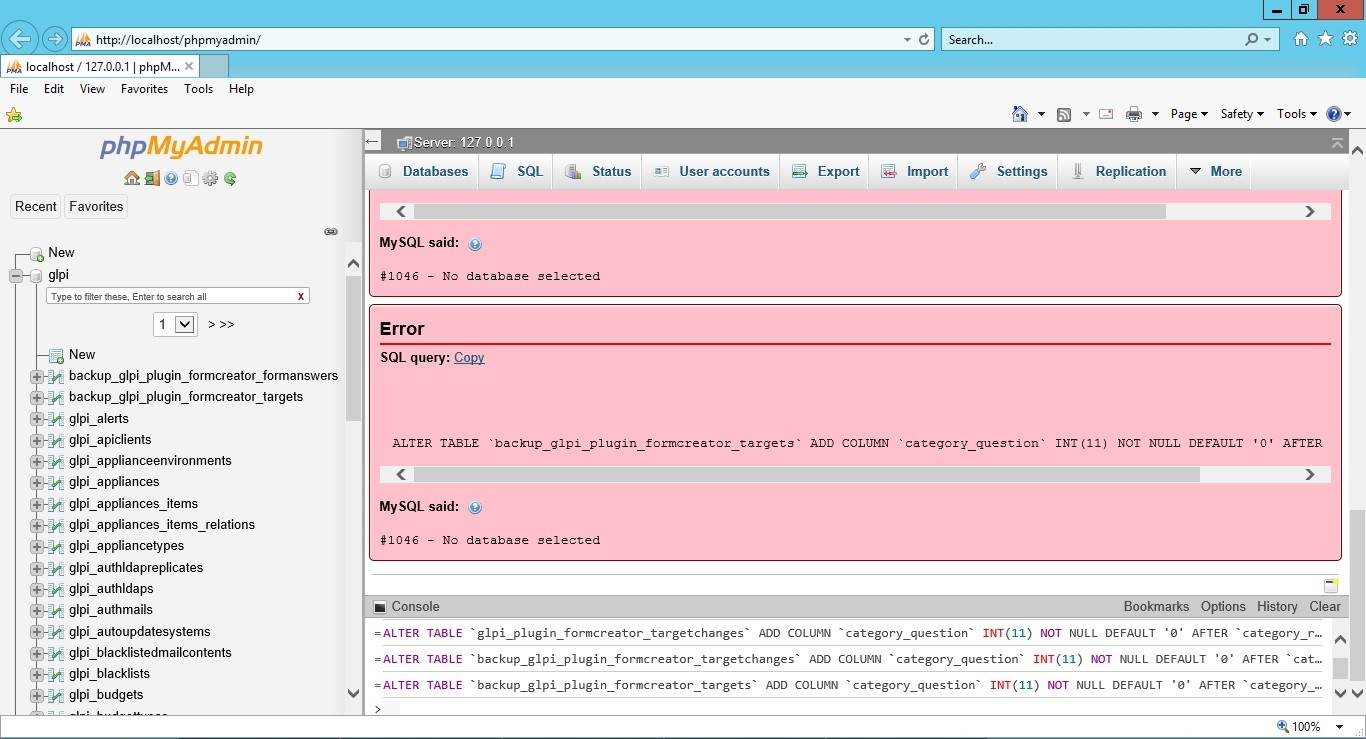Open panel settings with the gear icon

pyautogui.click(x=210, y=178)
